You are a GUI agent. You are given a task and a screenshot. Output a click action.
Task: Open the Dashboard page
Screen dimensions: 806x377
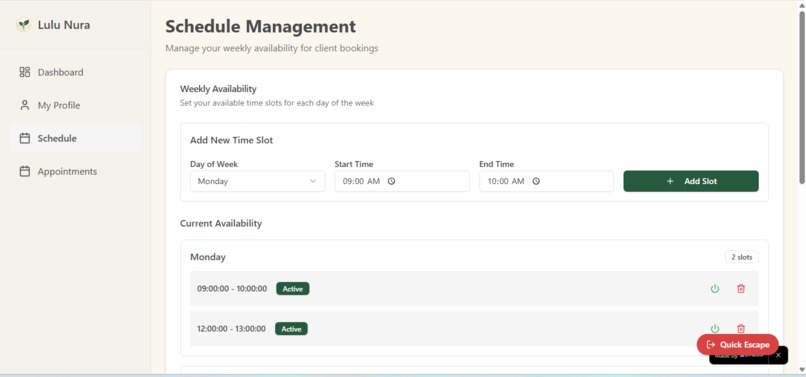point(75,72)
